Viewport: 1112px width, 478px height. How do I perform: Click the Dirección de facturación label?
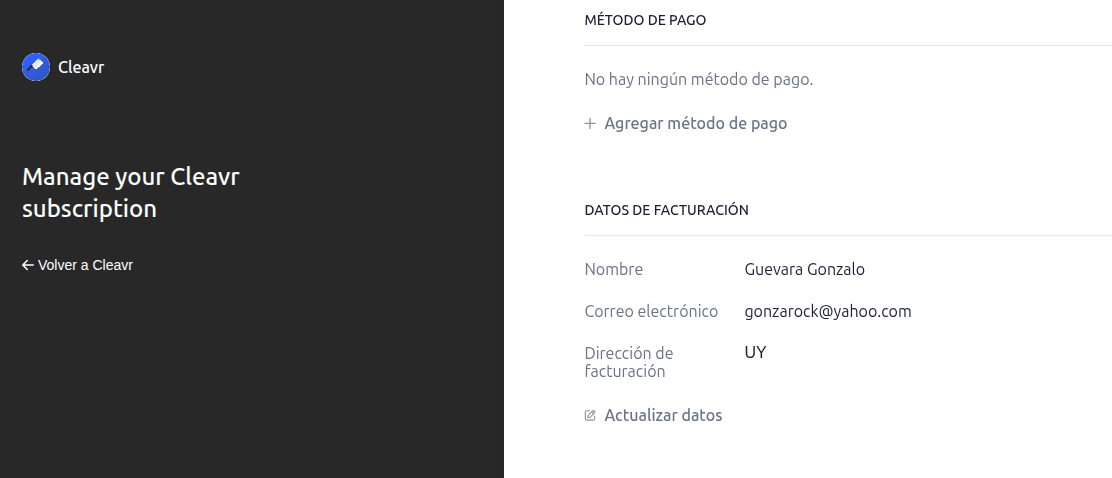(629, 362)
